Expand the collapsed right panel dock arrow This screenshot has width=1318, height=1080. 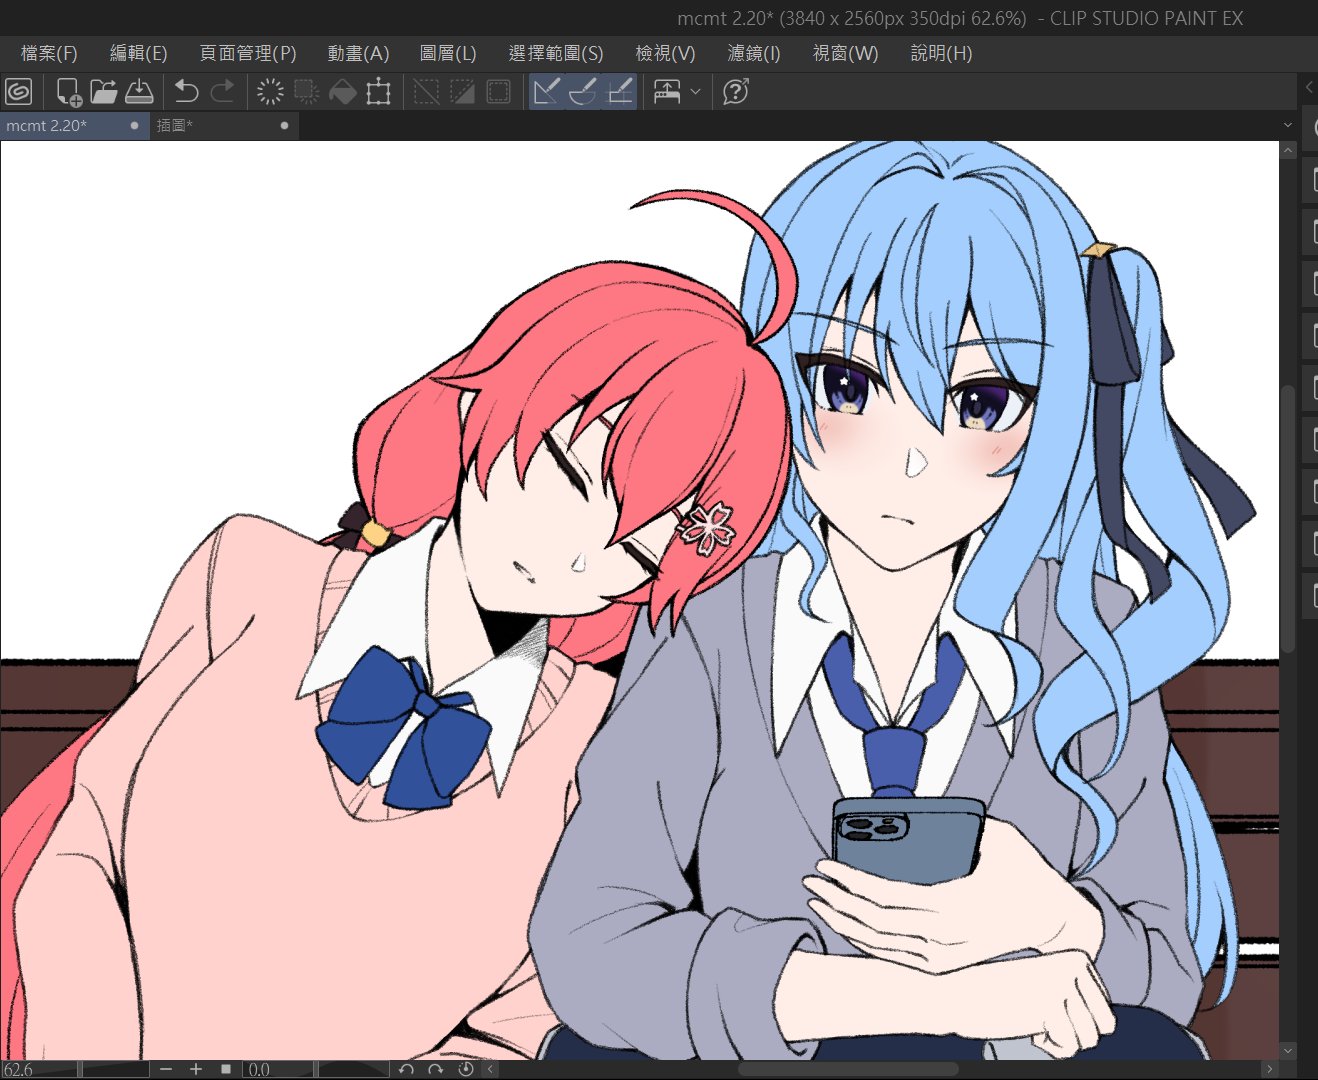[1309, 88]
